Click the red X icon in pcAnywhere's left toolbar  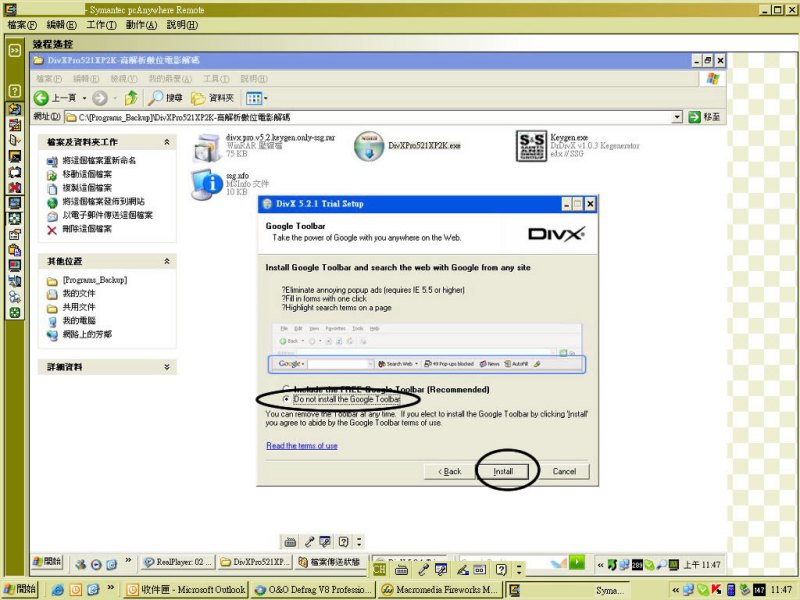pos(15,187)
